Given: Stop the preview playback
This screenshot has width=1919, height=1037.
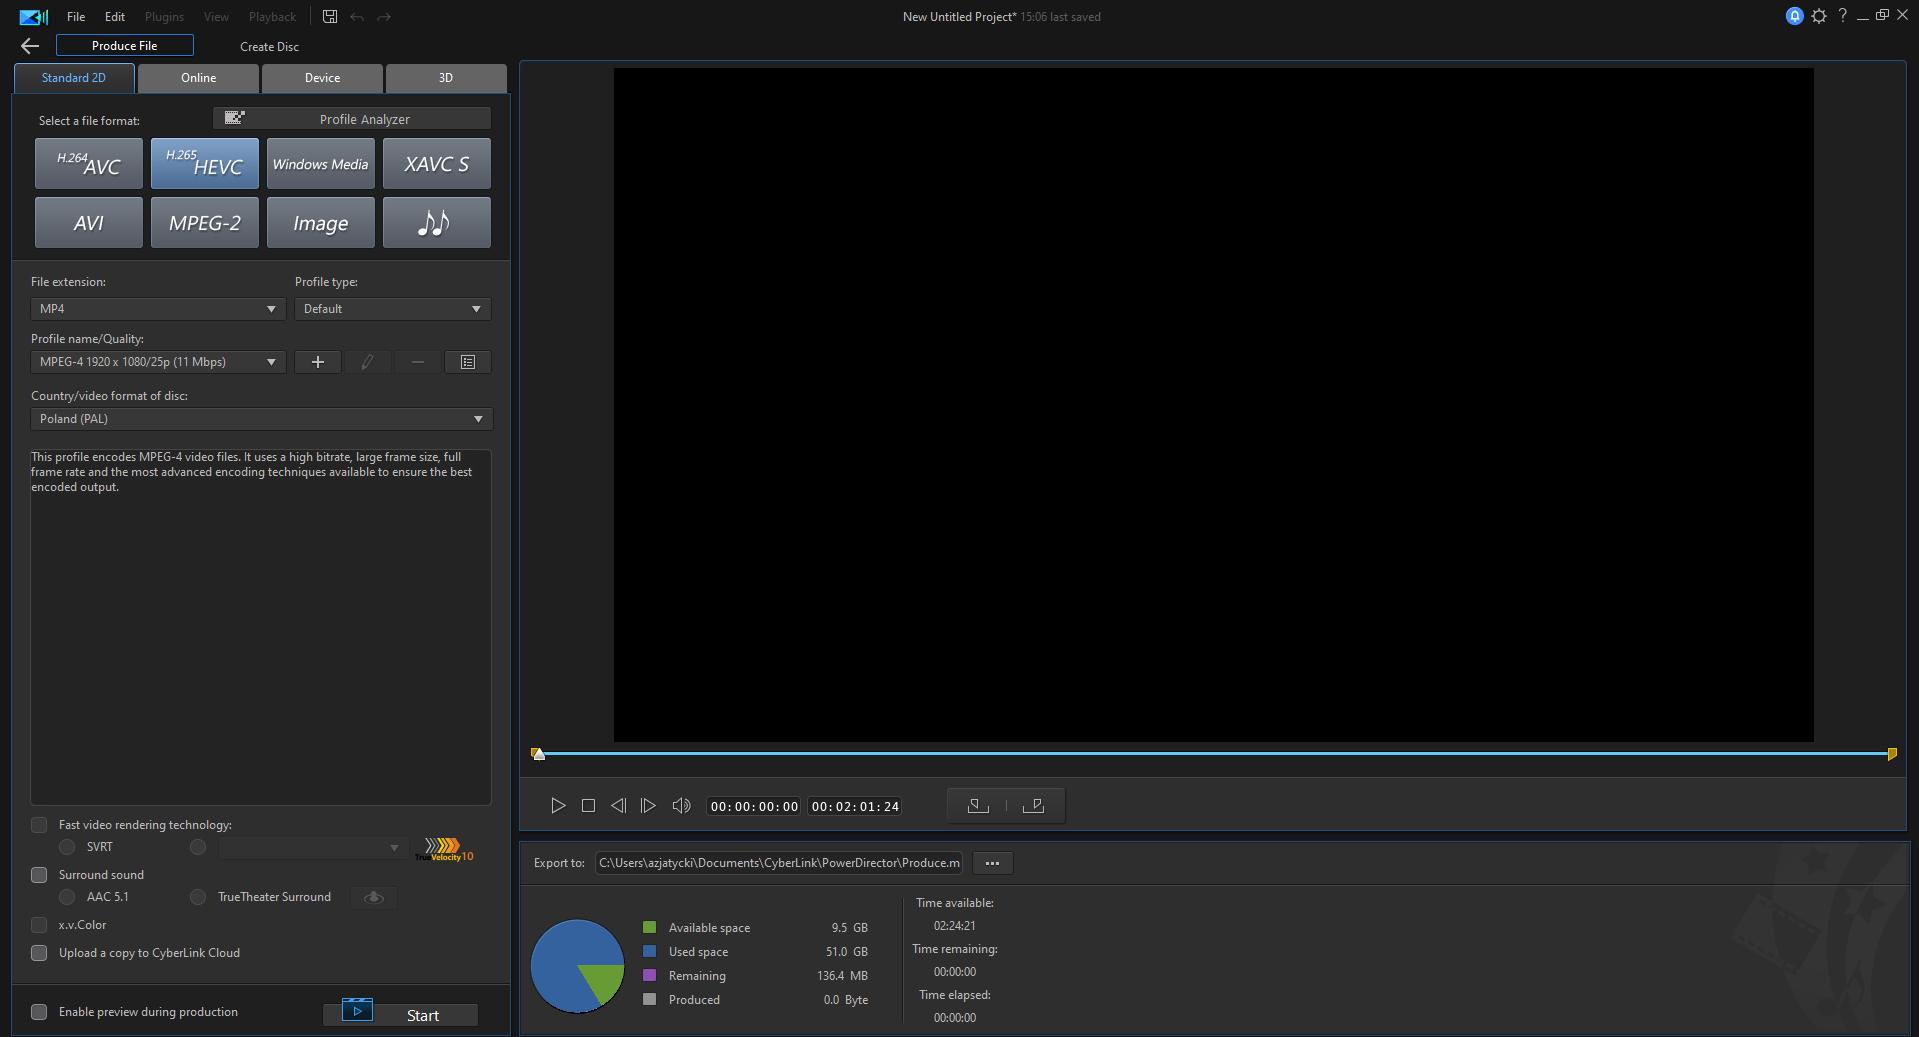Looking at the screenshot, I should [x=588, y=806].
